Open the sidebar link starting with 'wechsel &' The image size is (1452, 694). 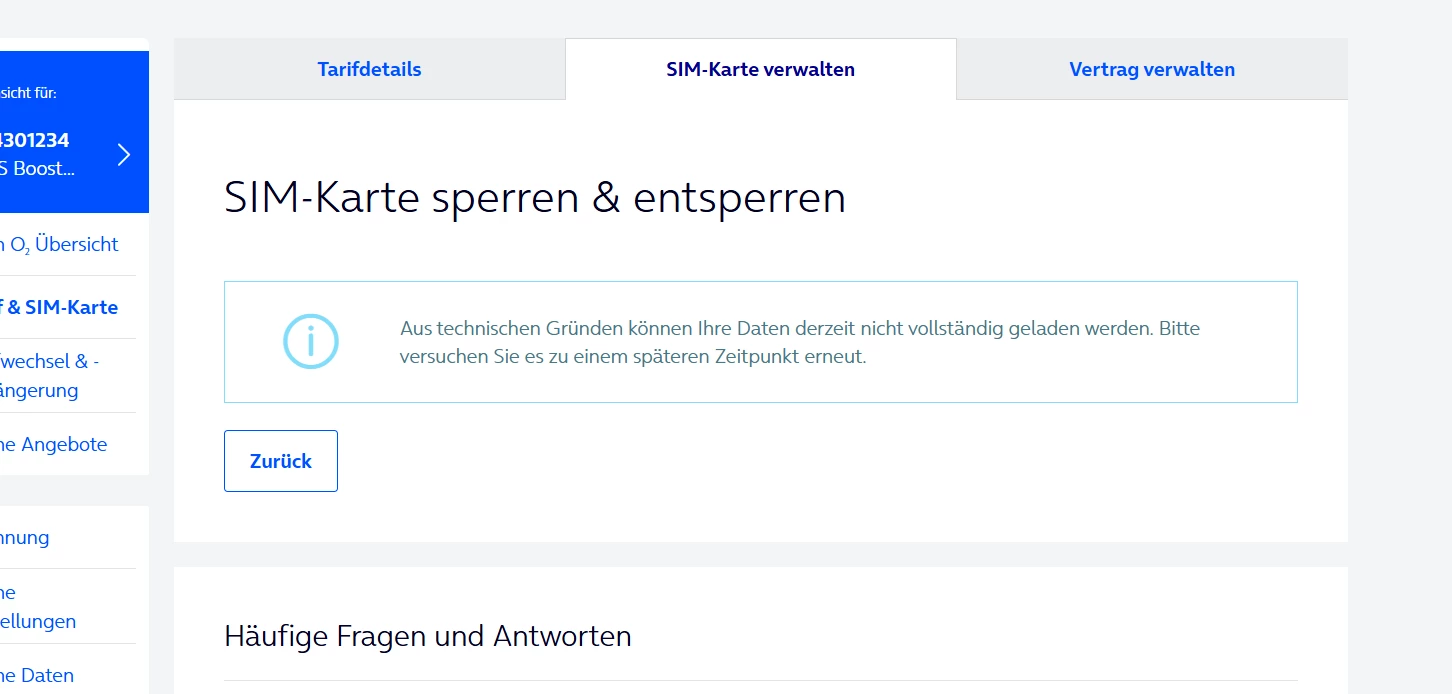50,376
